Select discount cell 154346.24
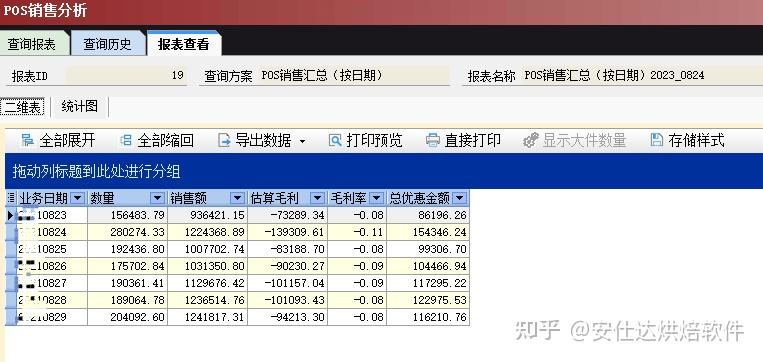Viewport: 763px width, 362px height. coord(428,232)
